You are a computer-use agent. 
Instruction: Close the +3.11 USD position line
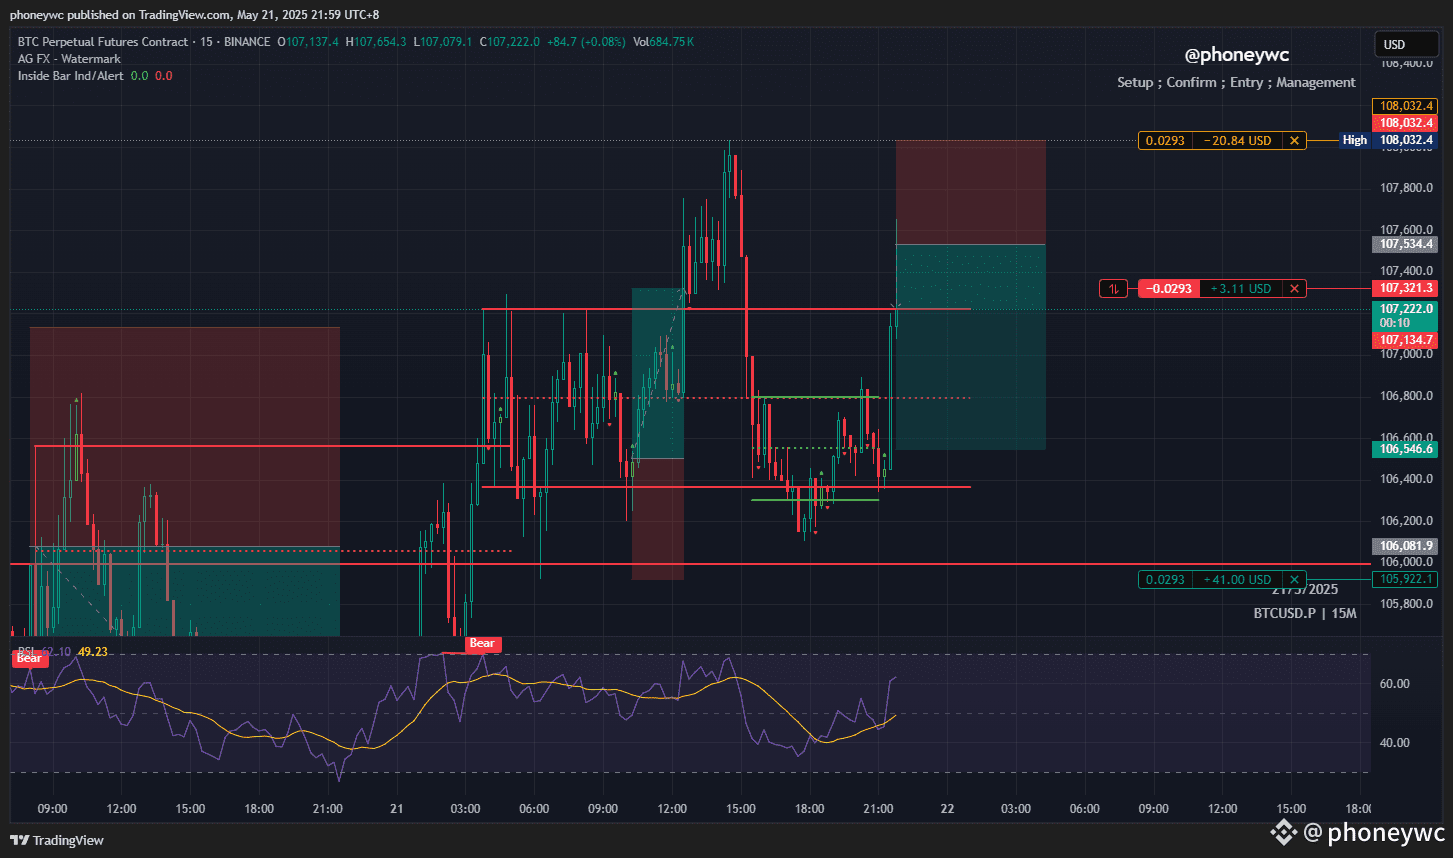coord(1295,289)
